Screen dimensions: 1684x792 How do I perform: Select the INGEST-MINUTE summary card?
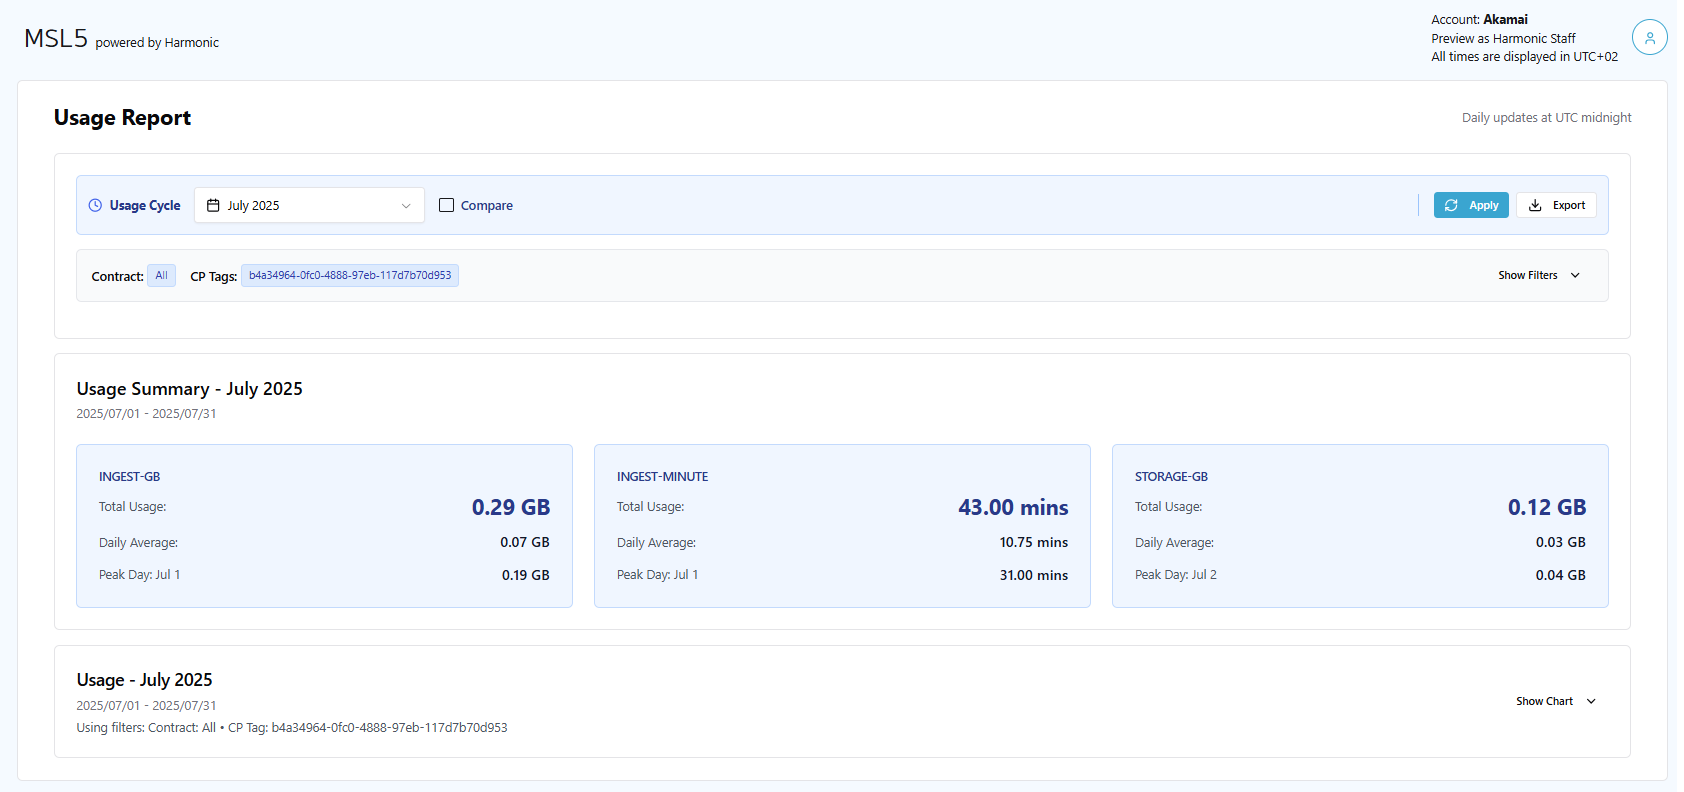842,525
